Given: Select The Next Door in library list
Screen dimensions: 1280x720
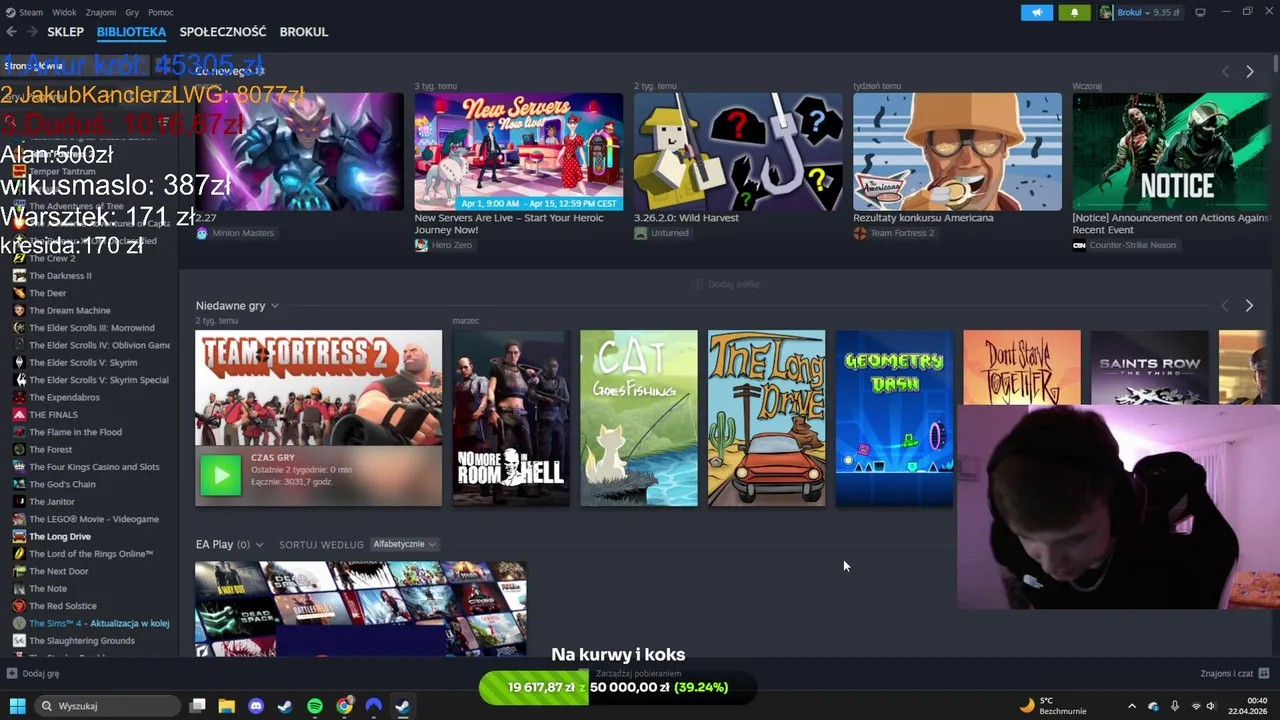Looking at the screenshot, I should pos(59,571).
